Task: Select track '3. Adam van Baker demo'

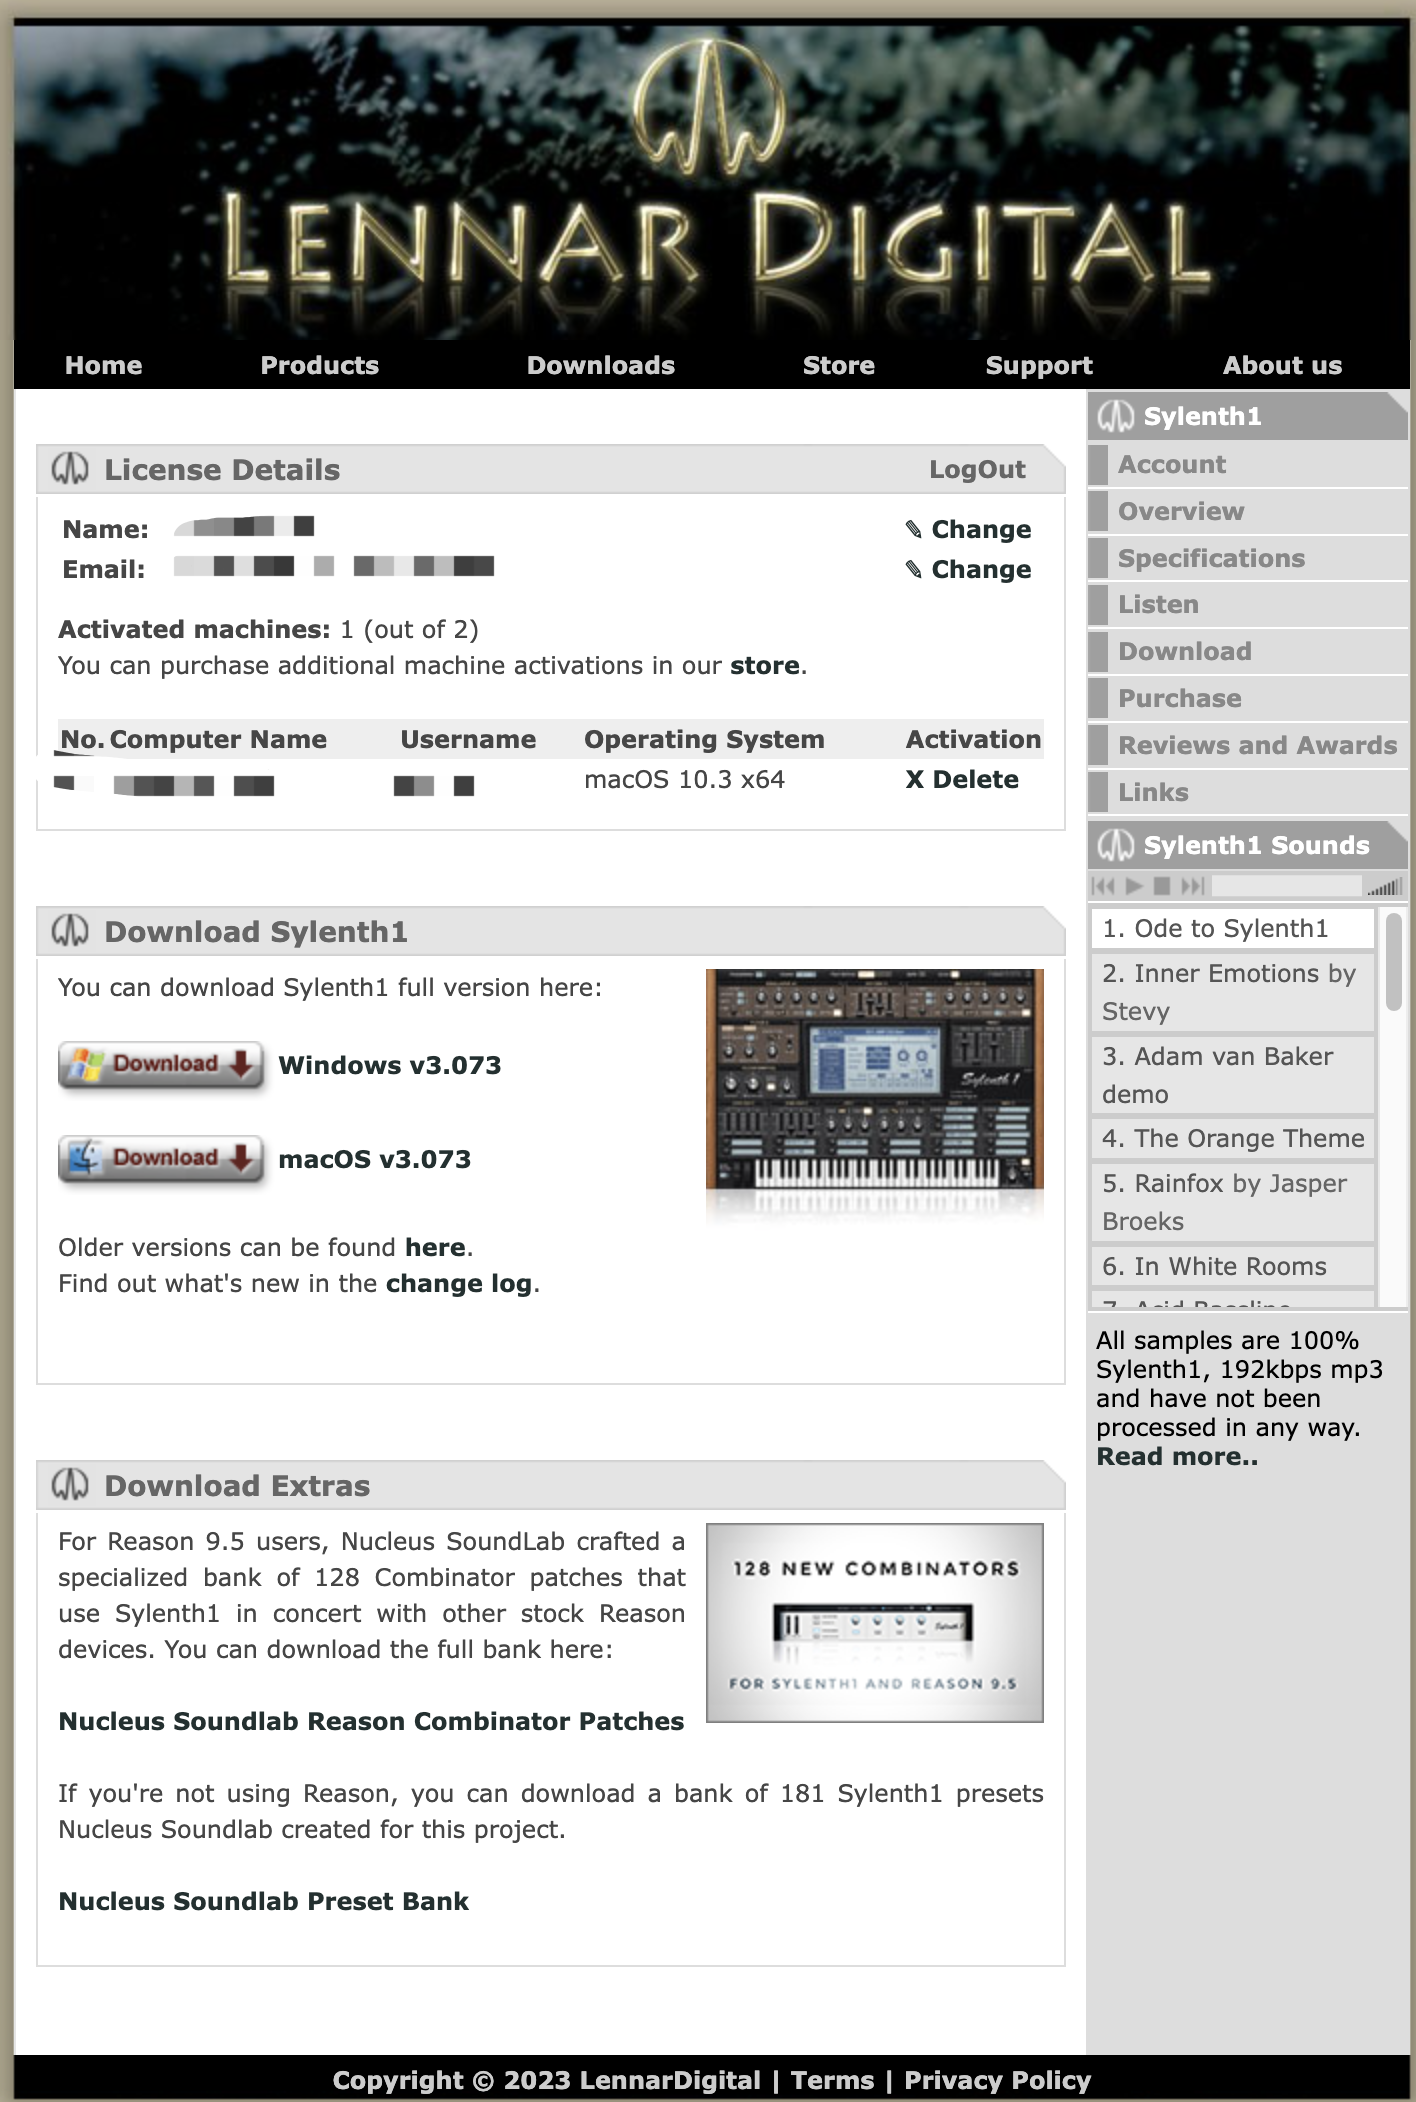Action: pos(1233,1076)
